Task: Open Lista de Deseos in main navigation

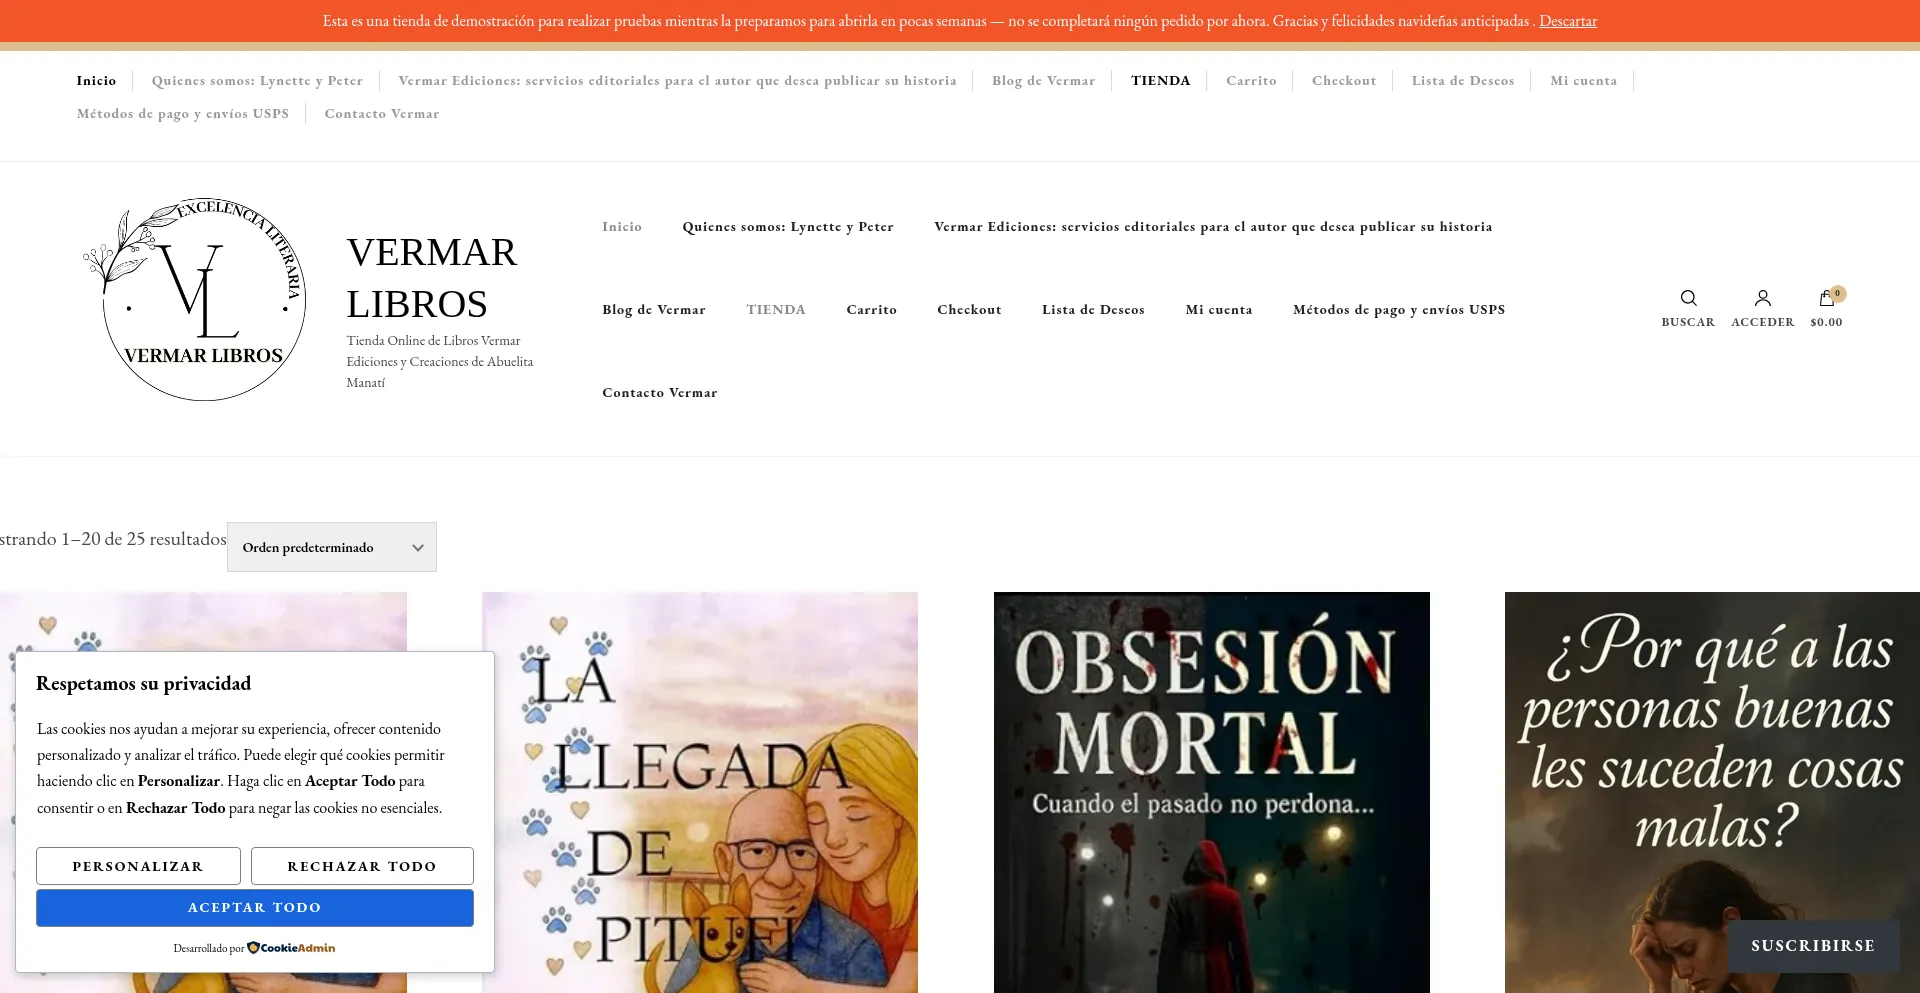Action: pos(1093,310)
